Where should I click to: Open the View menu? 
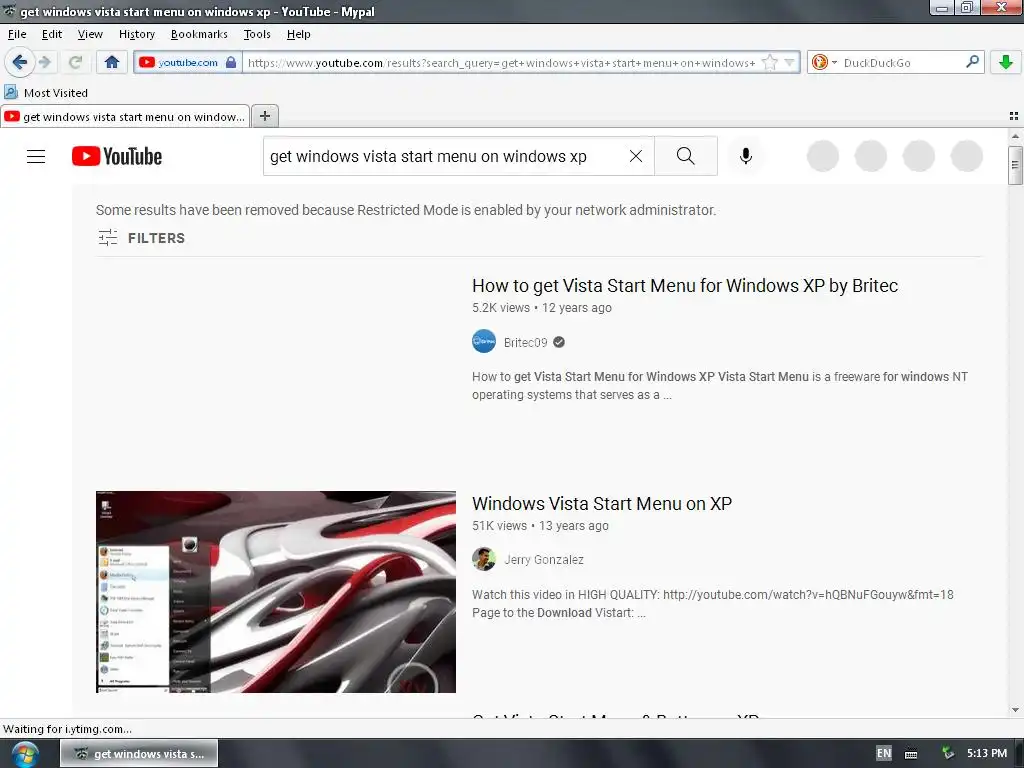pos(90,34)
